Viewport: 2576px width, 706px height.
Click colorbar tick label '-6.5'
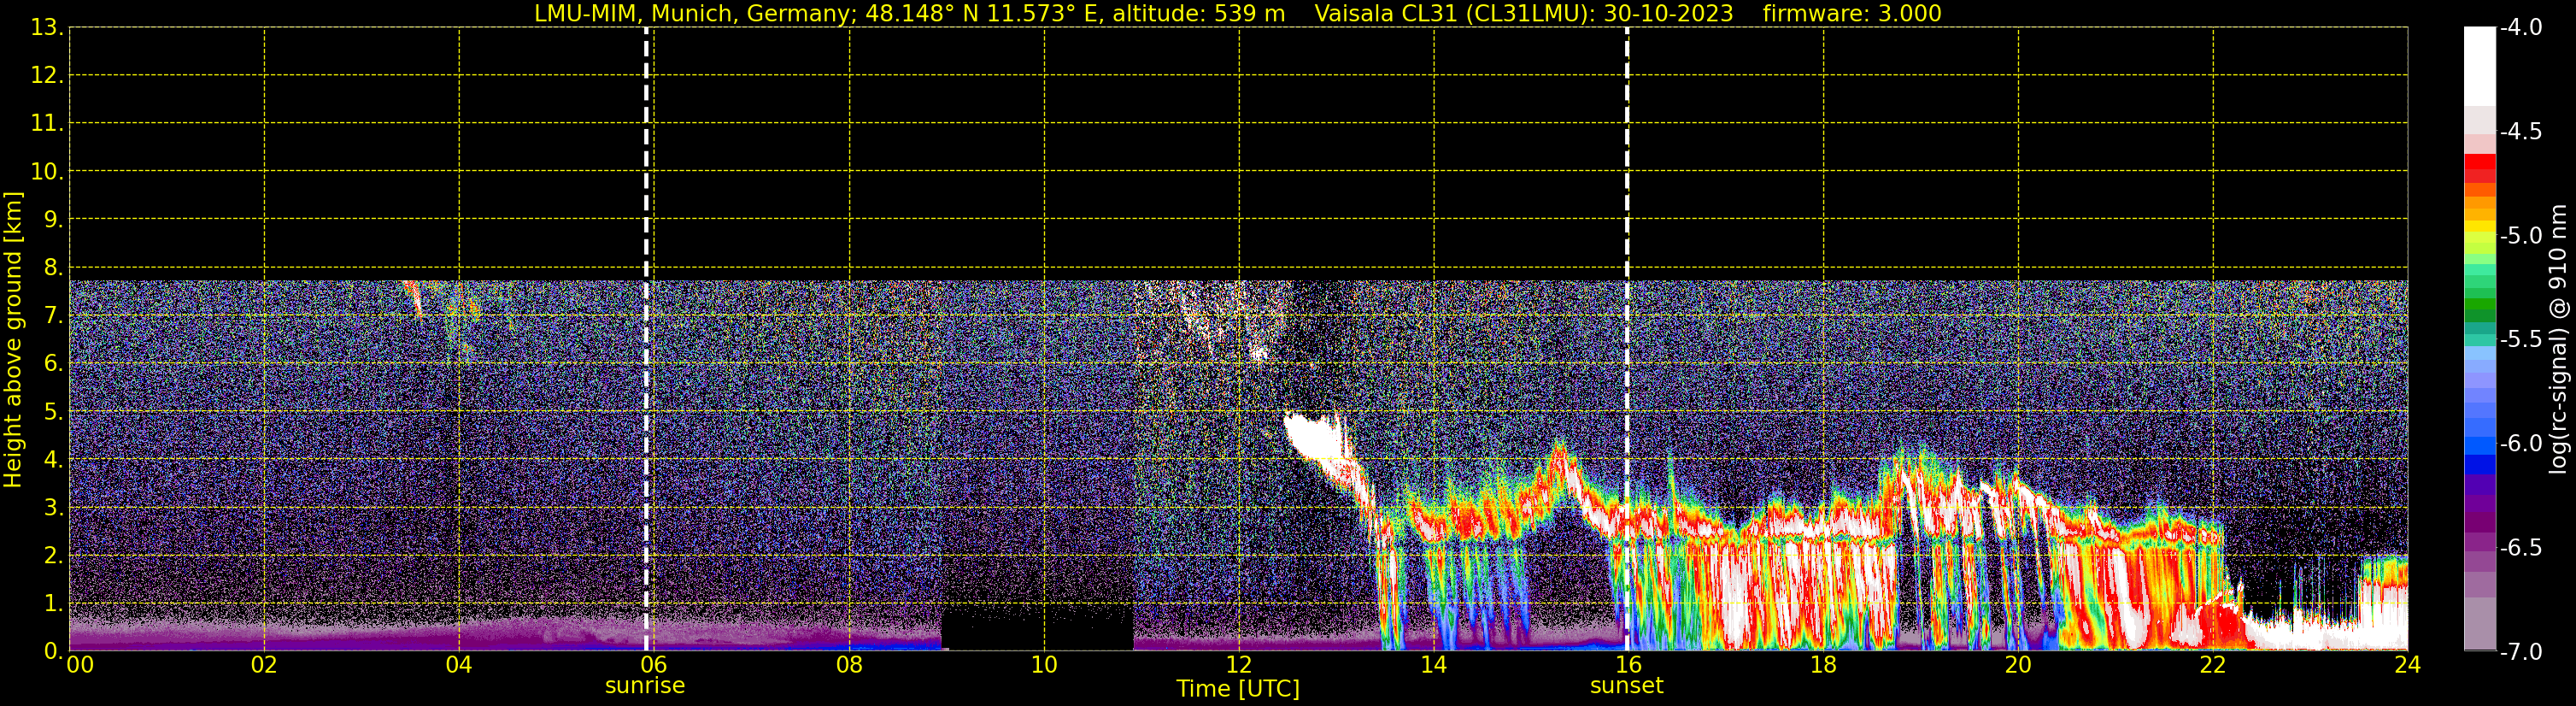(x=2520, y=547)
